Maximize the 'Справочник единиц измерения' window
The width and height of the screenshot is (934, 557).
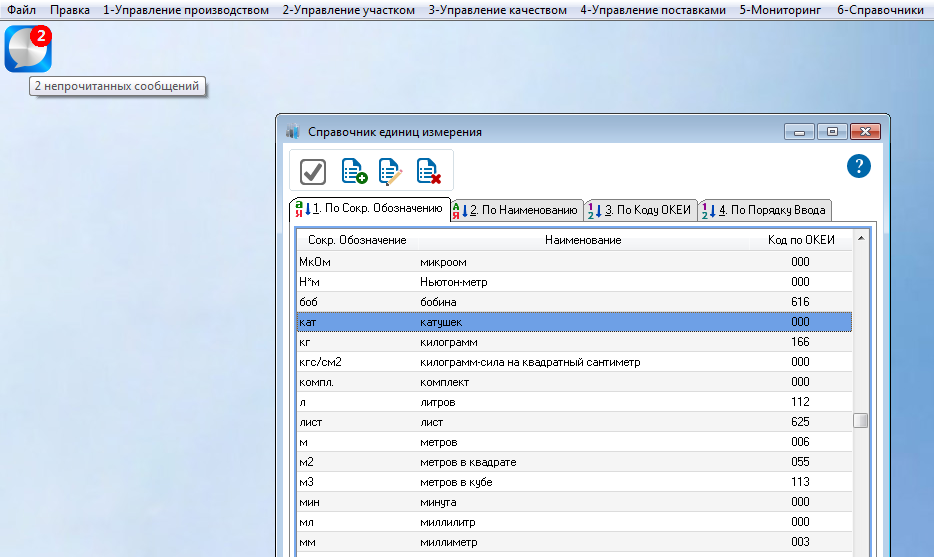[831, 132]
